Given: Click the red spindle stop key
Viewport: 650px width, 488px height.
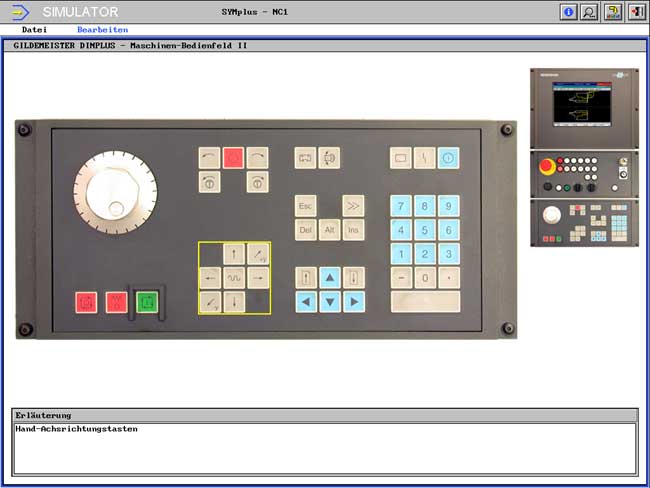Looking at the screenshot, I should pos(233,158).
